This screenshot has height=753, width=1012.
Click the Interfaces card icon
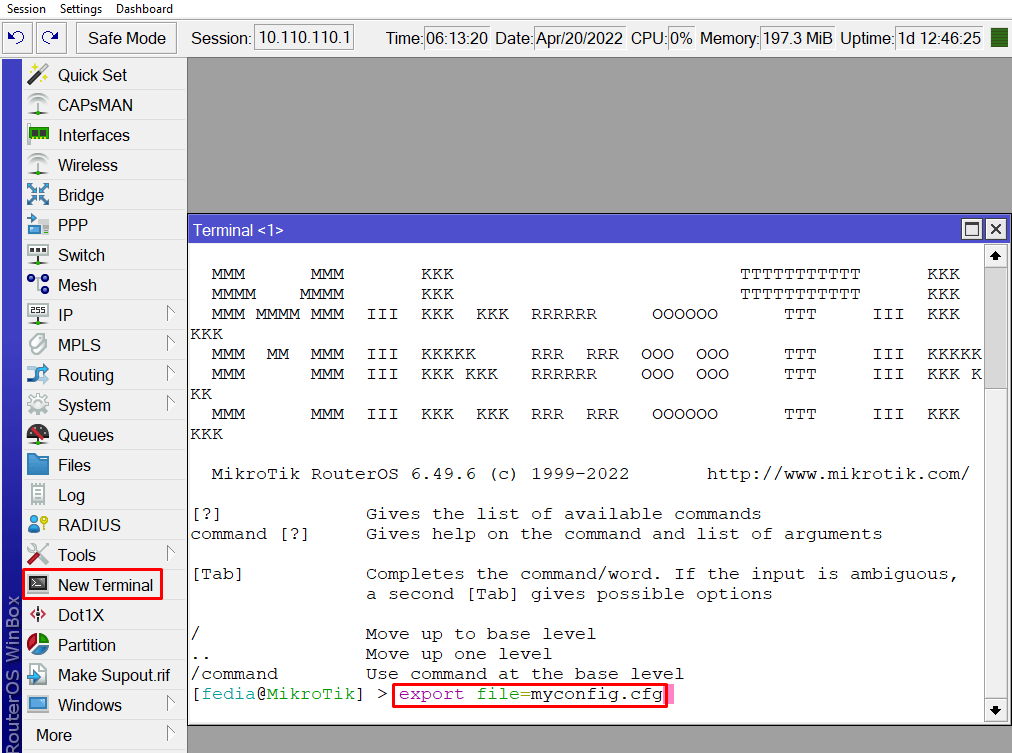point(38,134)
